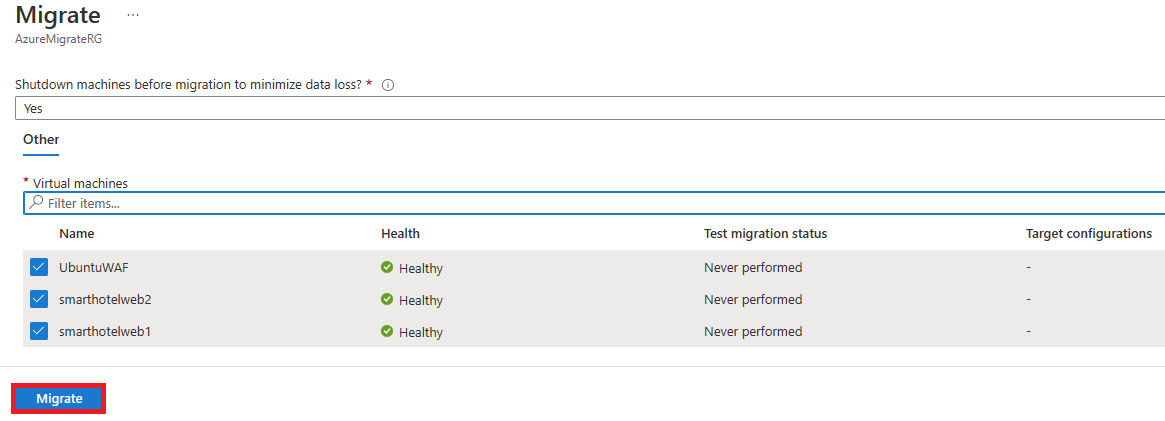This screenshot has height=421, width=1165.
Task: Select the smarthotelweb2 row name
Action: (106, 299)
